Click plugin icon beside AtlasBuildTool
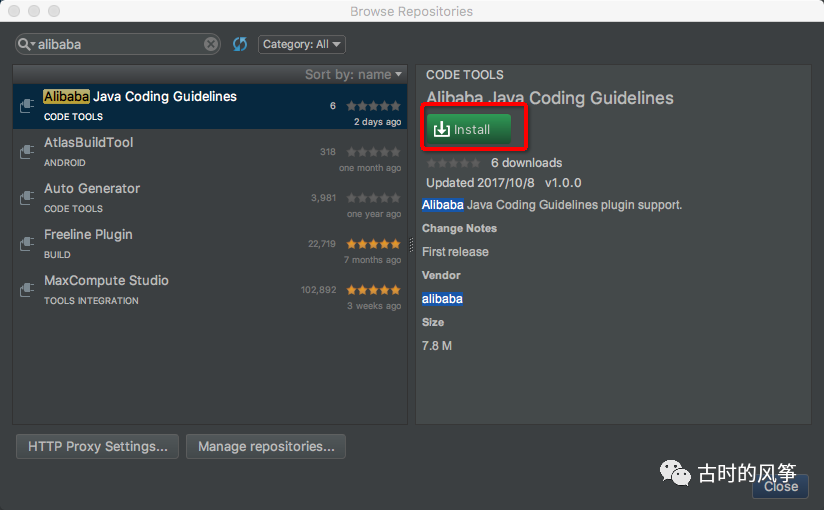 tap(27, 152)
